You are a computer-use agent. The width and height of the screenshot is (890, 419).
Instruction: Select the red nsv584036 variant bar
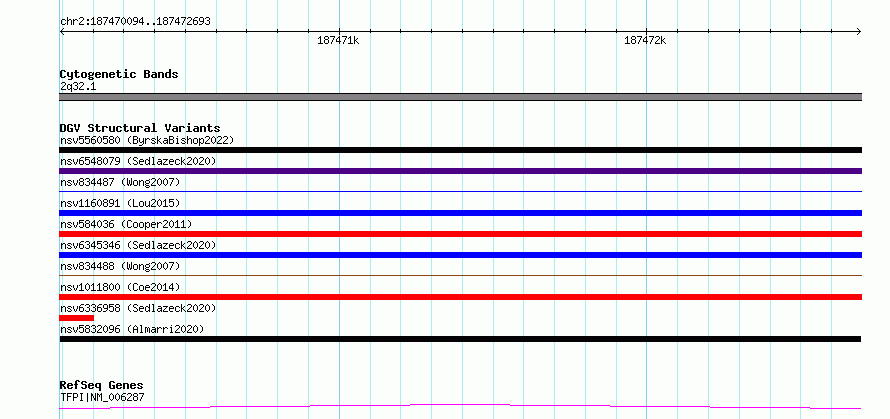pyautogui.click(x=460, y=234)
